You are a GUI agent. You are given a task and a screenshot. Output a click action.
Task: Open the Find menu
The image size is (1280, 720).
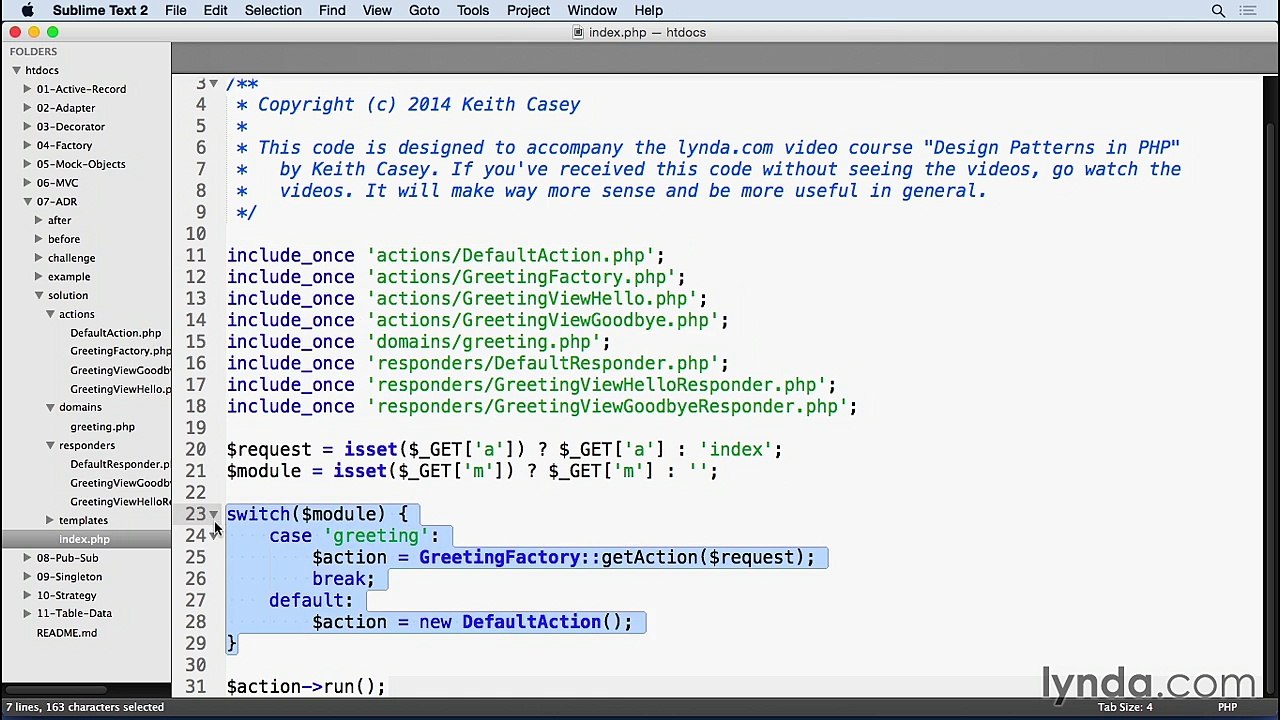coord(332,10)
